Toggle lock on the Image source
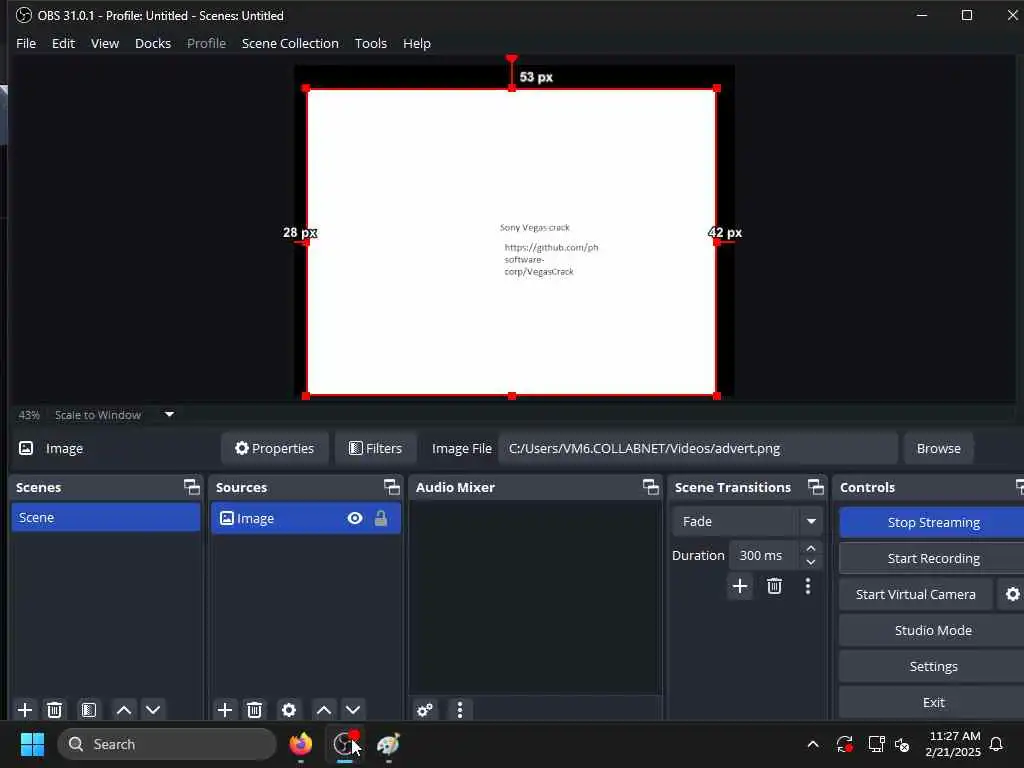1024x768 pixels. [381, 518]
